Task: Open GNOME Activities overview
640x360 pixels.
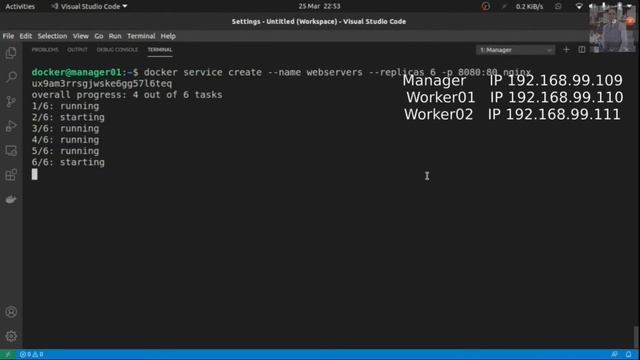Action: pyautogui.click(x=20, y=6)
